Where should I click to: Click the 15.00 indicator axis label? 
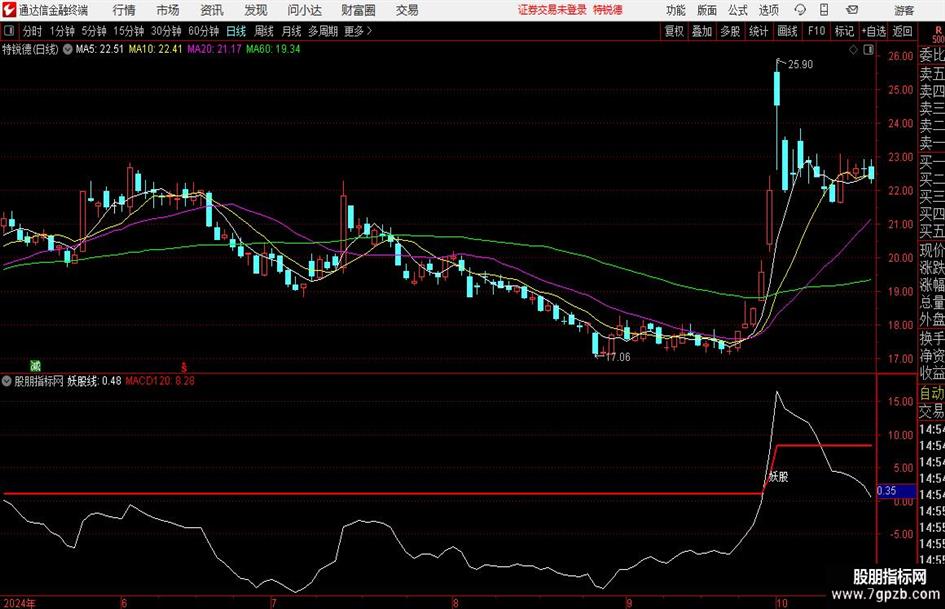click(x=900, y=402)
